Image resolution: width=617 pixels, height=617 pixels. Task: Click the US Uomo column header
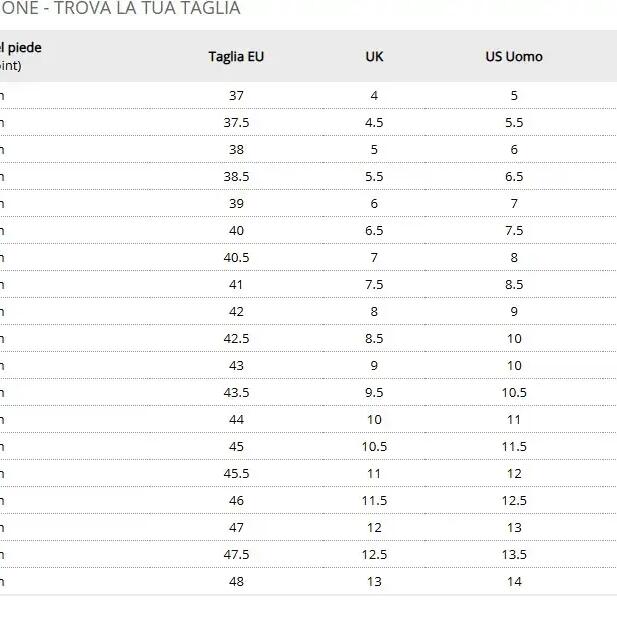pos(514,57)
